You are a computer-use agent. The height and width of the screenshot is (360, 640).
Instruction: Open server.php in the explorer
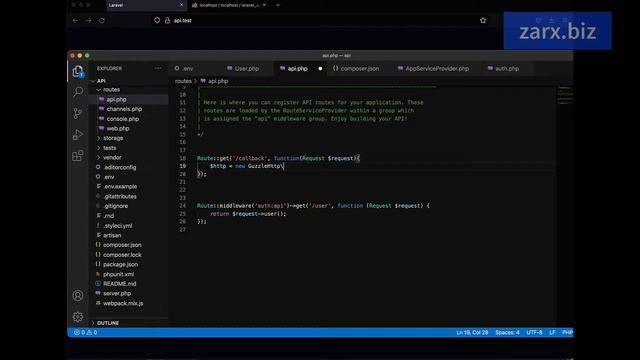[x=117, y=293]
